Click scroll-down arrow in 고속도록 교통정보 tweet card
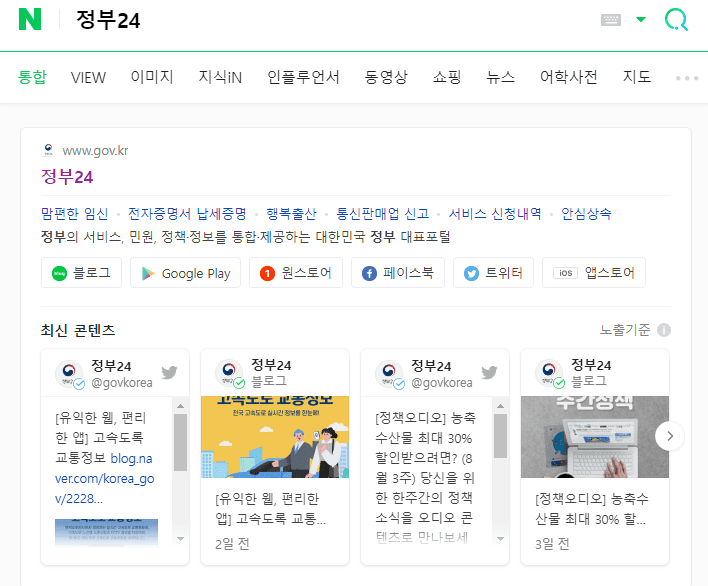The height and width of the screenshot is (586, 708). 181,539
